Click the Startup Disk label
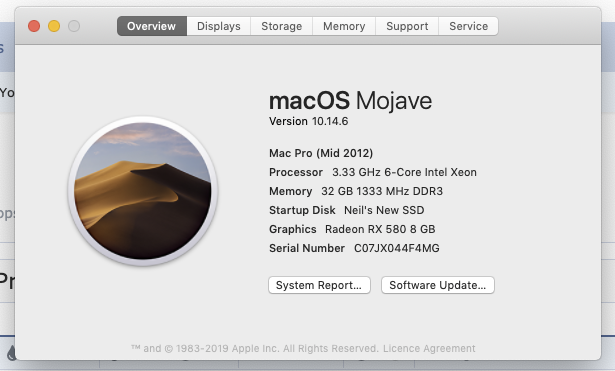 coord(302,210)
